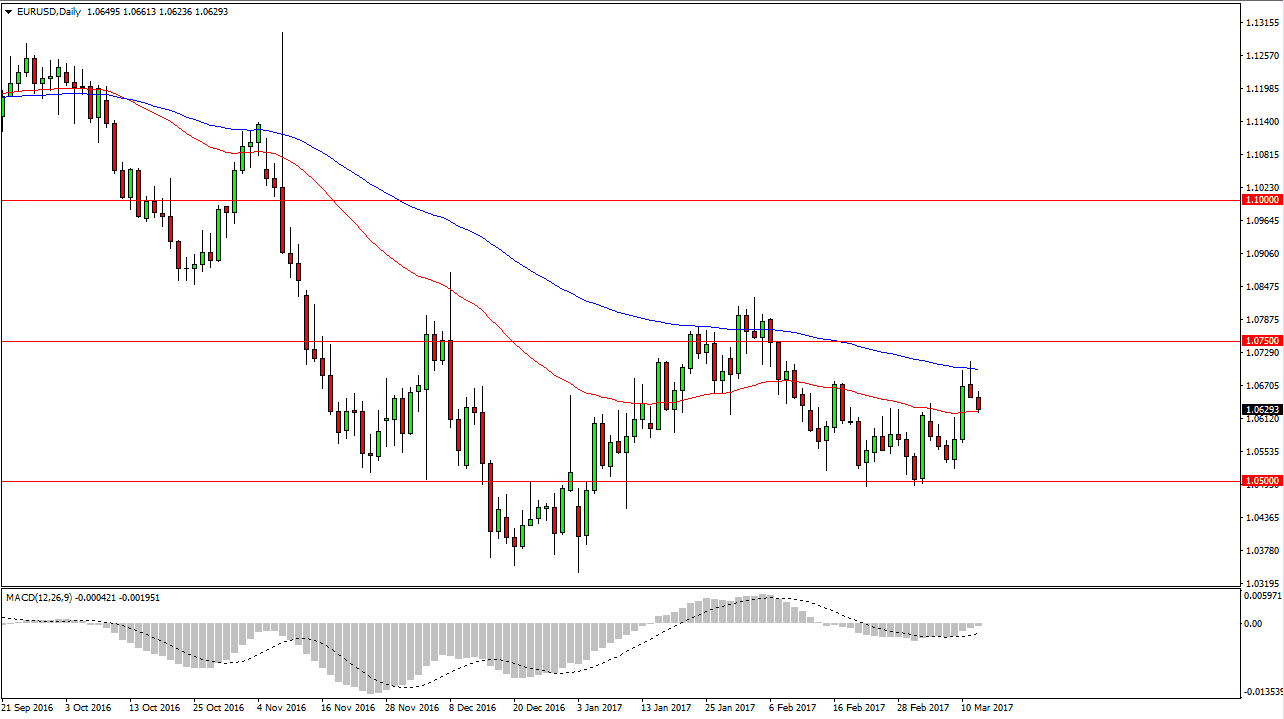Select the black 1.06293 current price tag
The width and height of the screenshot is (1284, 719).
(x=1260, y=407)
